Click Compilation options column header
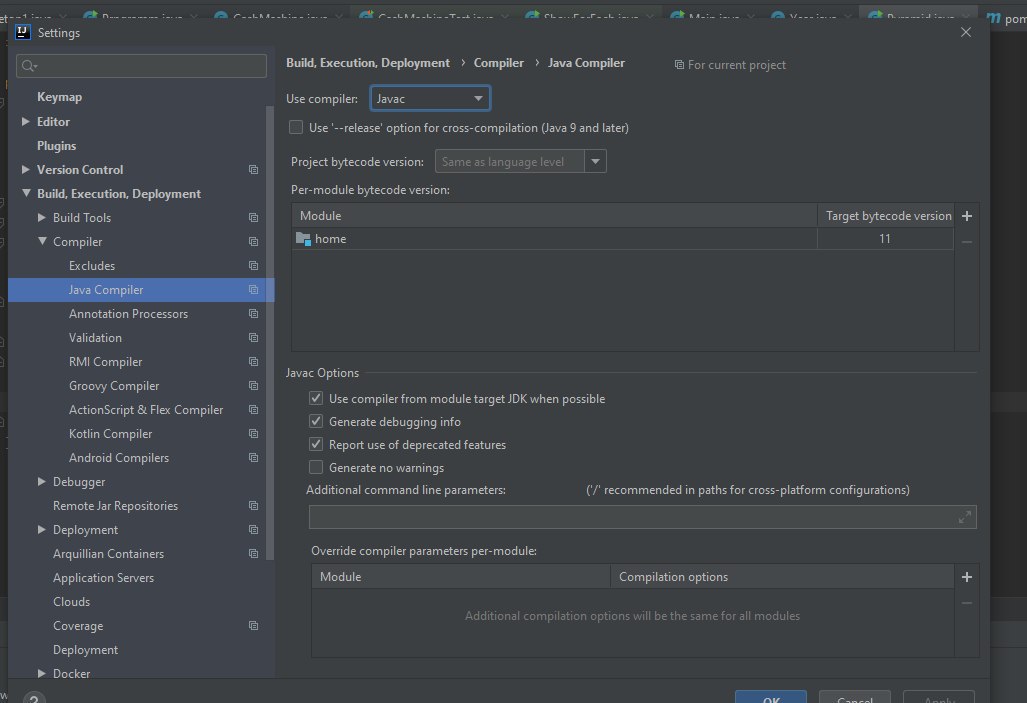Image resolution: width=1027 pixels, height=703 pixels. 782,577
